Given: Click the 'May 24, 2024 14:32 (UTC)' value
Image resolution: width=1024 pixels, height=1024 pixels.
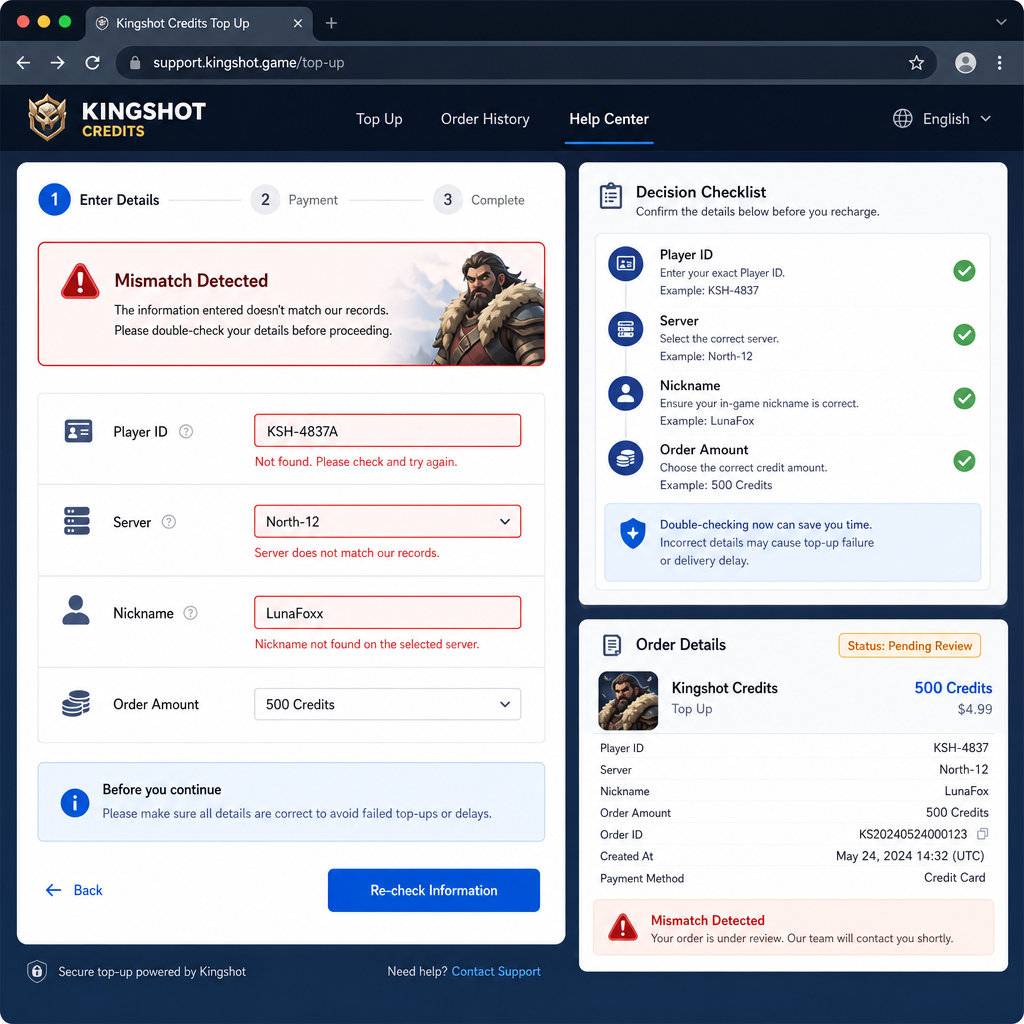Looking at the screenshot, I should click(910, 856).
